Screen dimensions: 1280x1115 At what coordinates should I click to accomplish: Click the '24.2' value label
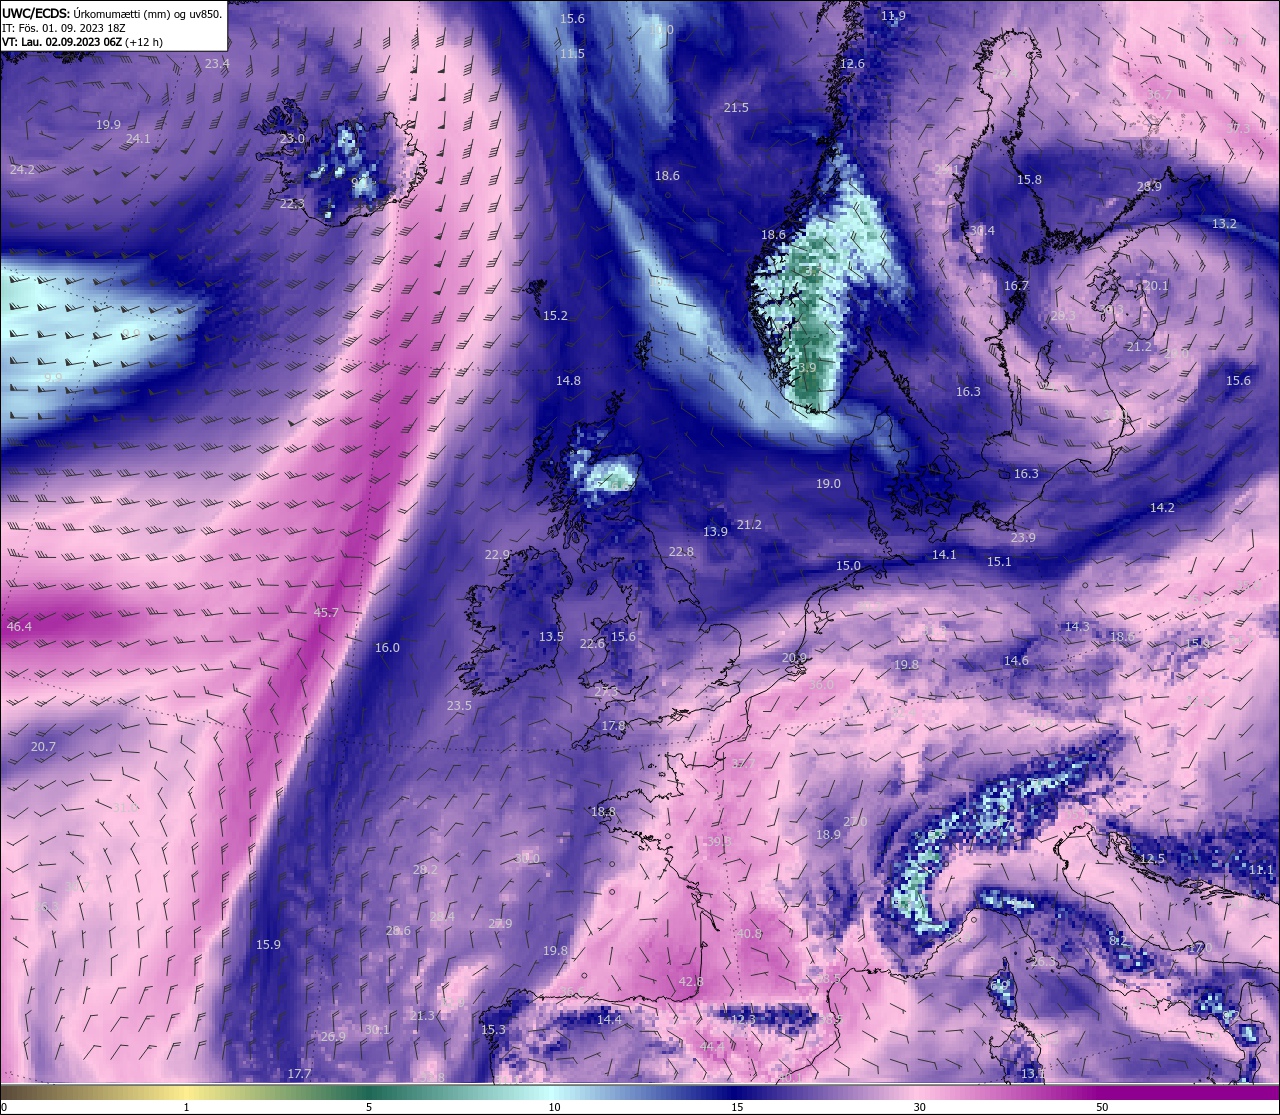[22, 170]
